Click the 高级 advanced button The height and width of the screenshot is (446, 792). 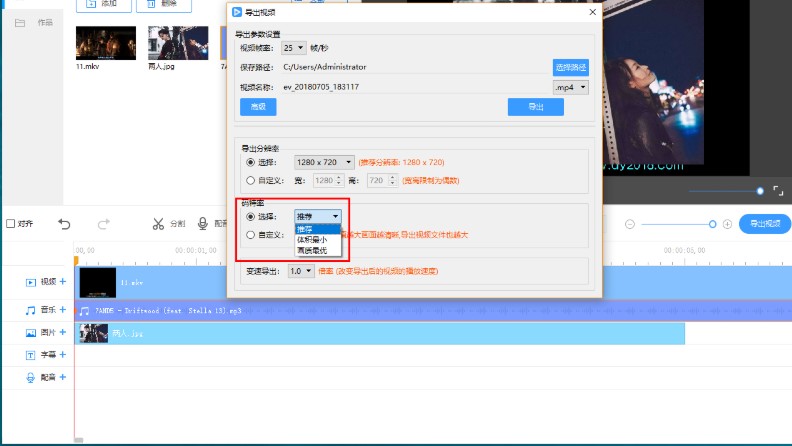257,107
